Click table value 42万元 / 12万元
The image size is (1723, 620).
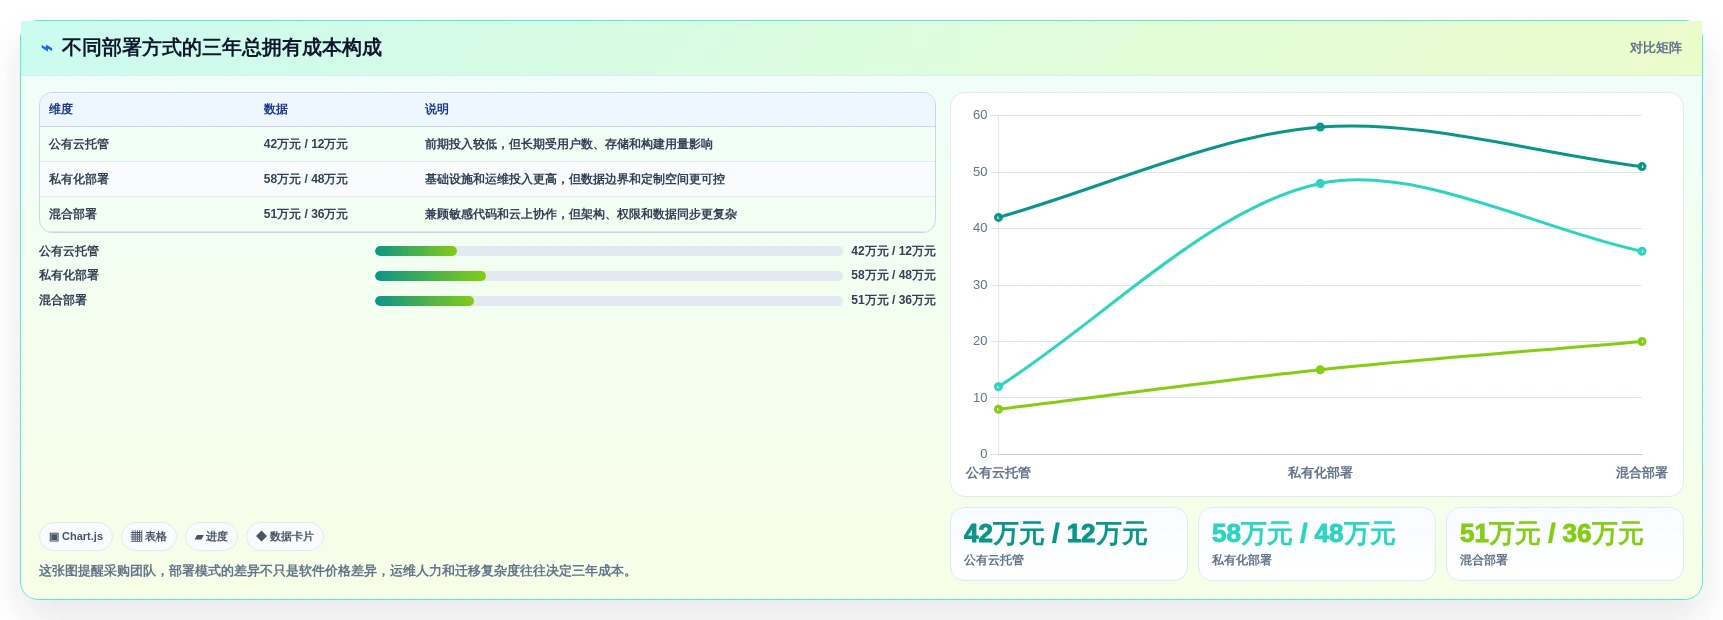click(x=306, y=145)
